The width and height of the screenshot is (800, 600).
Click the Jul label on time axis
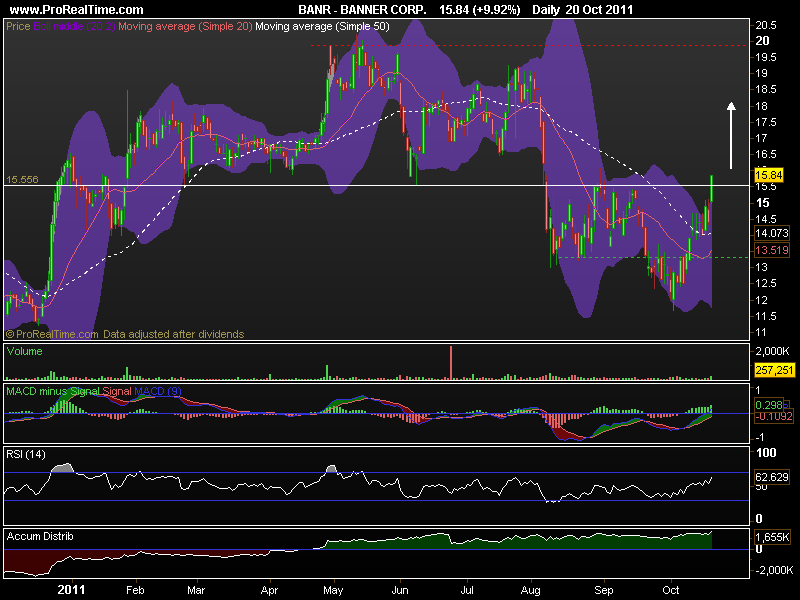point(467,590)
